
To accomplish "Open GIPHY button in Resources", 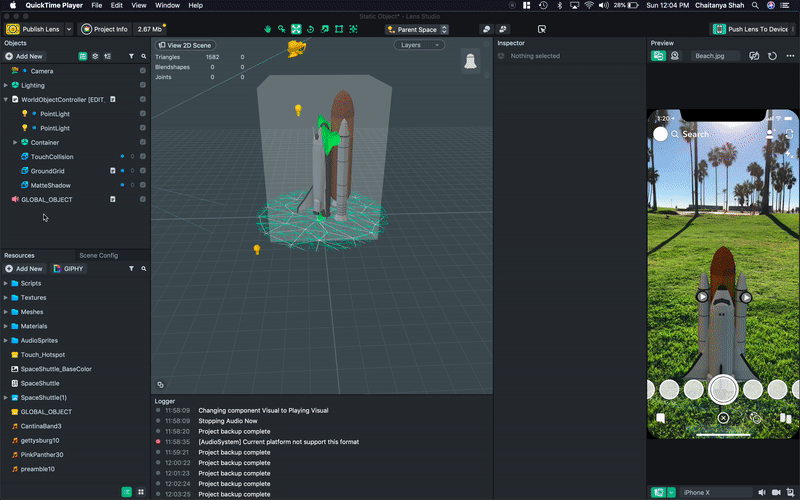I will [x=68, y=268].
